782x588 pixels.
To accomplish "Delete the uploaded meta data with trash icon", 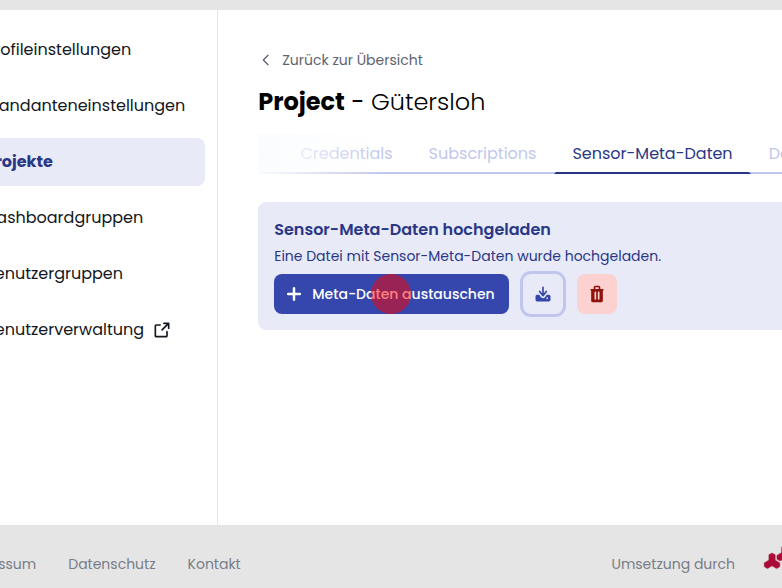I will [597, 294].
